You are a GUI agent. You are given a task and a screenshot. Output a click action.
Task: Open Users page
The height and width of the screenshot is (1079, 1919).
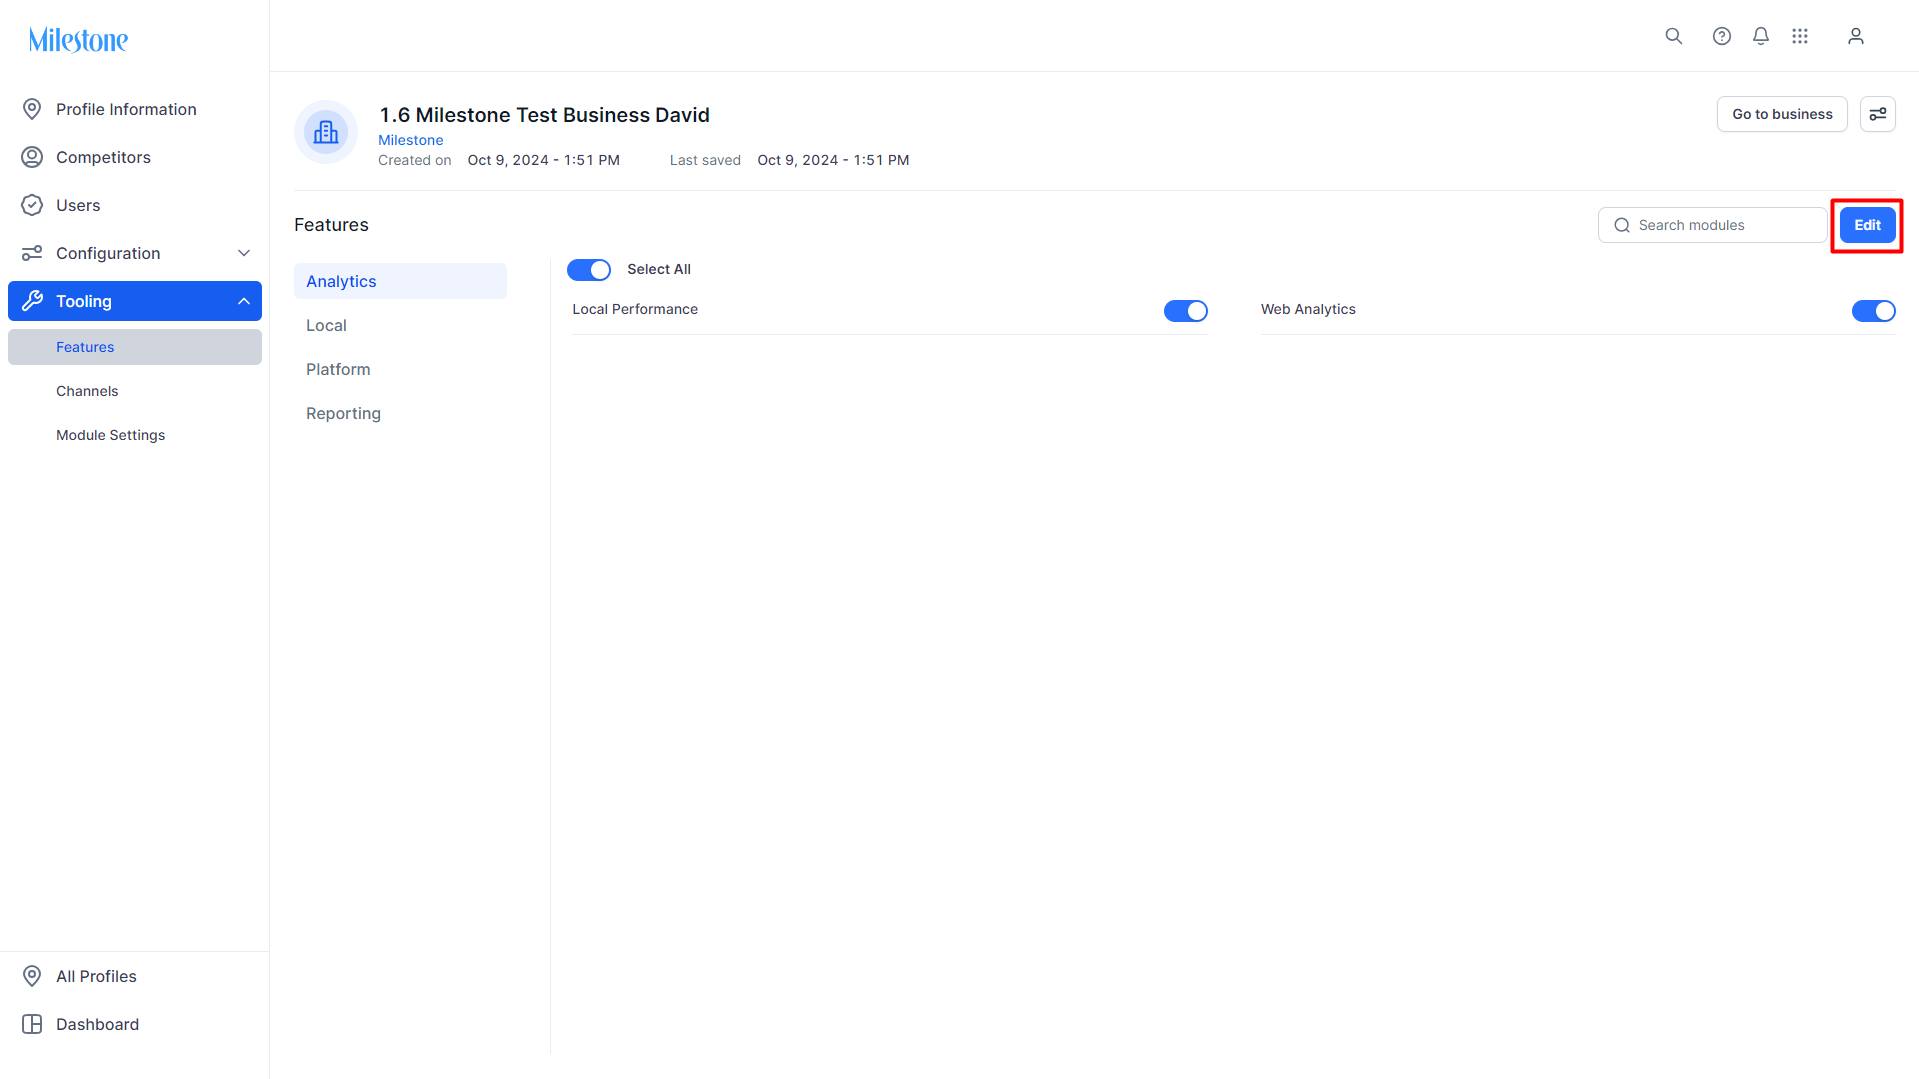coord(135,205)
